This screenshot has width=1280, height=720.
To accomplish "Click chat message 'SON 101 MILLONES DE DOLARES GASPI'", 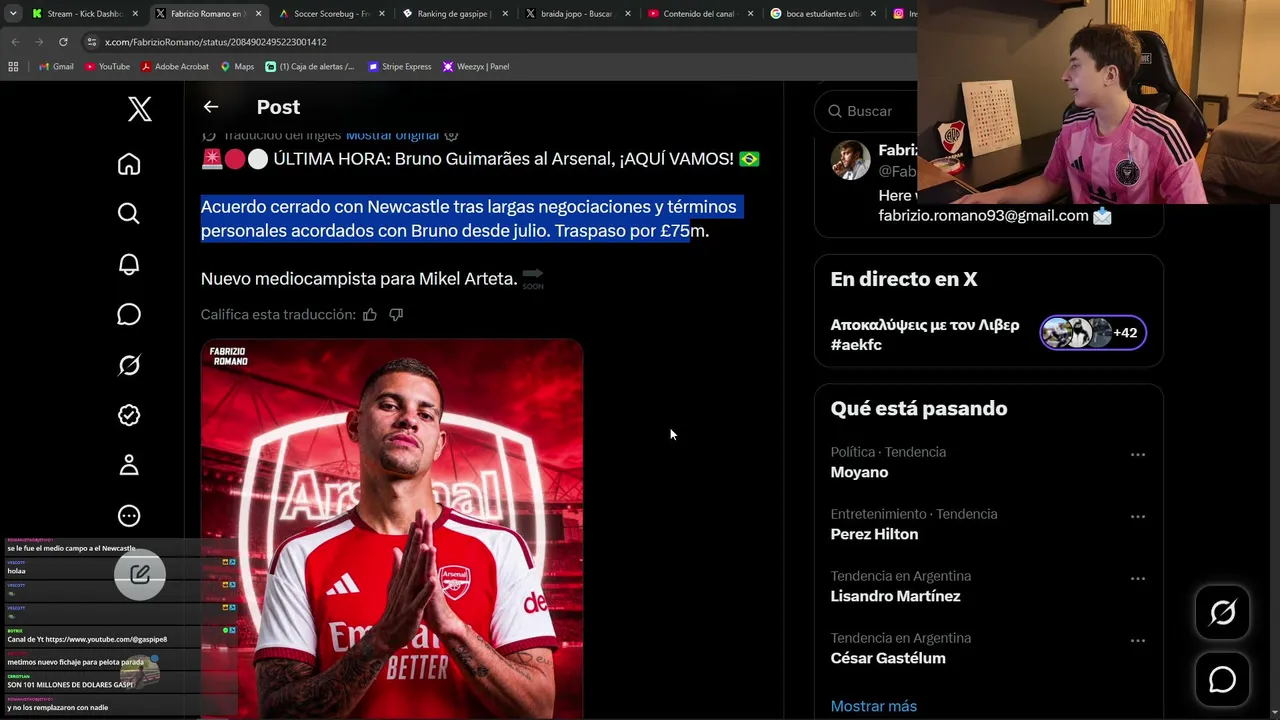I will [x=71, y=685].
